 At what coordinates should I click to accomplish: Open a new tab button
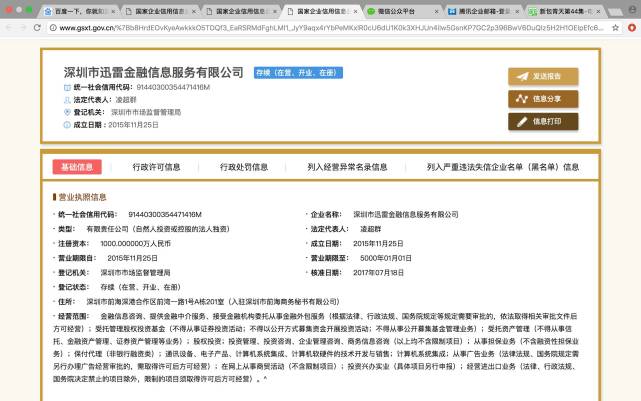615,12
